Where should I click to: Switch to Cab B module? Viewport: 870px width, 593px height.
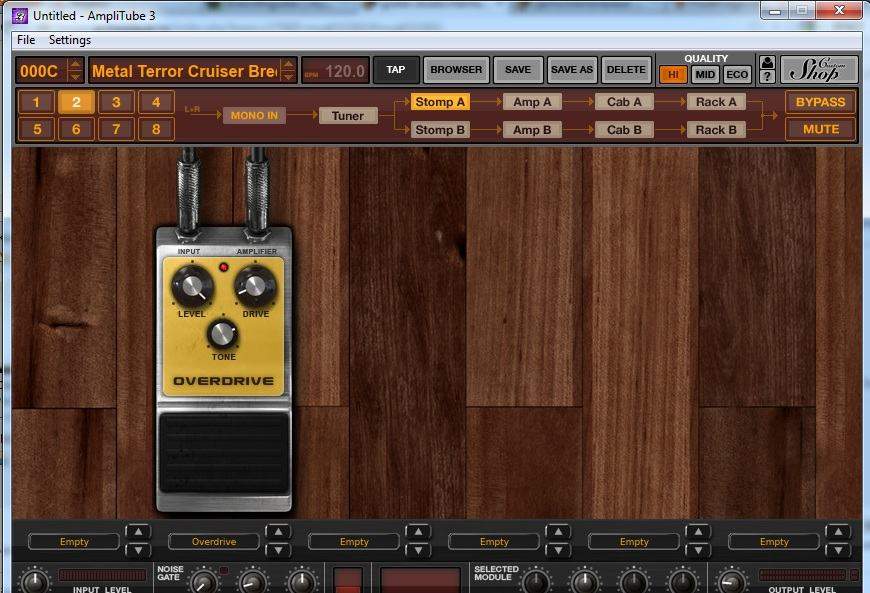point(624,130)
